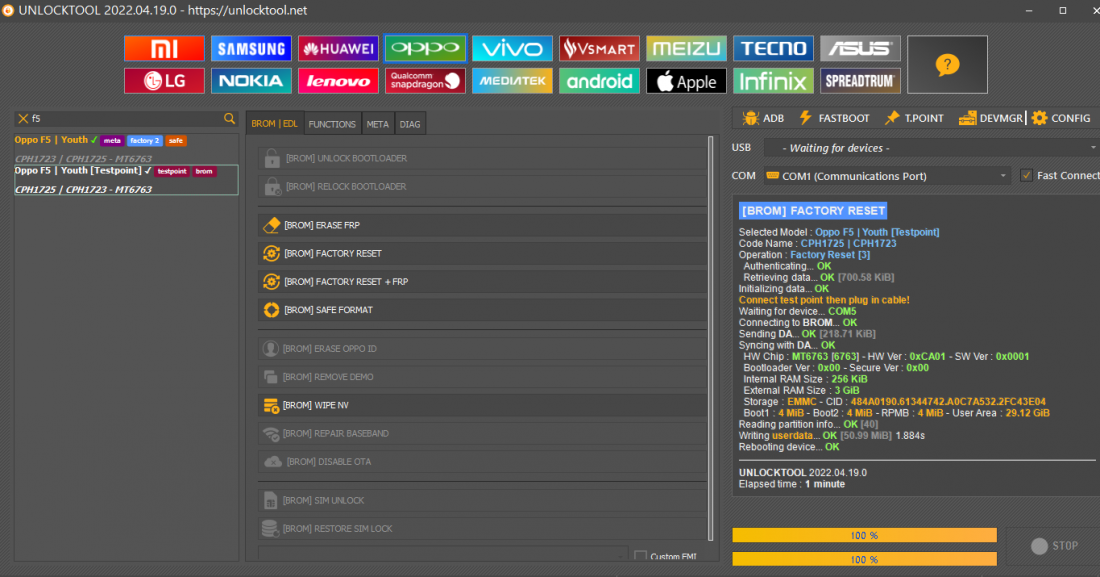Open the generic Android section
Screen dimensions: 1100x577
tap(599, 81)
